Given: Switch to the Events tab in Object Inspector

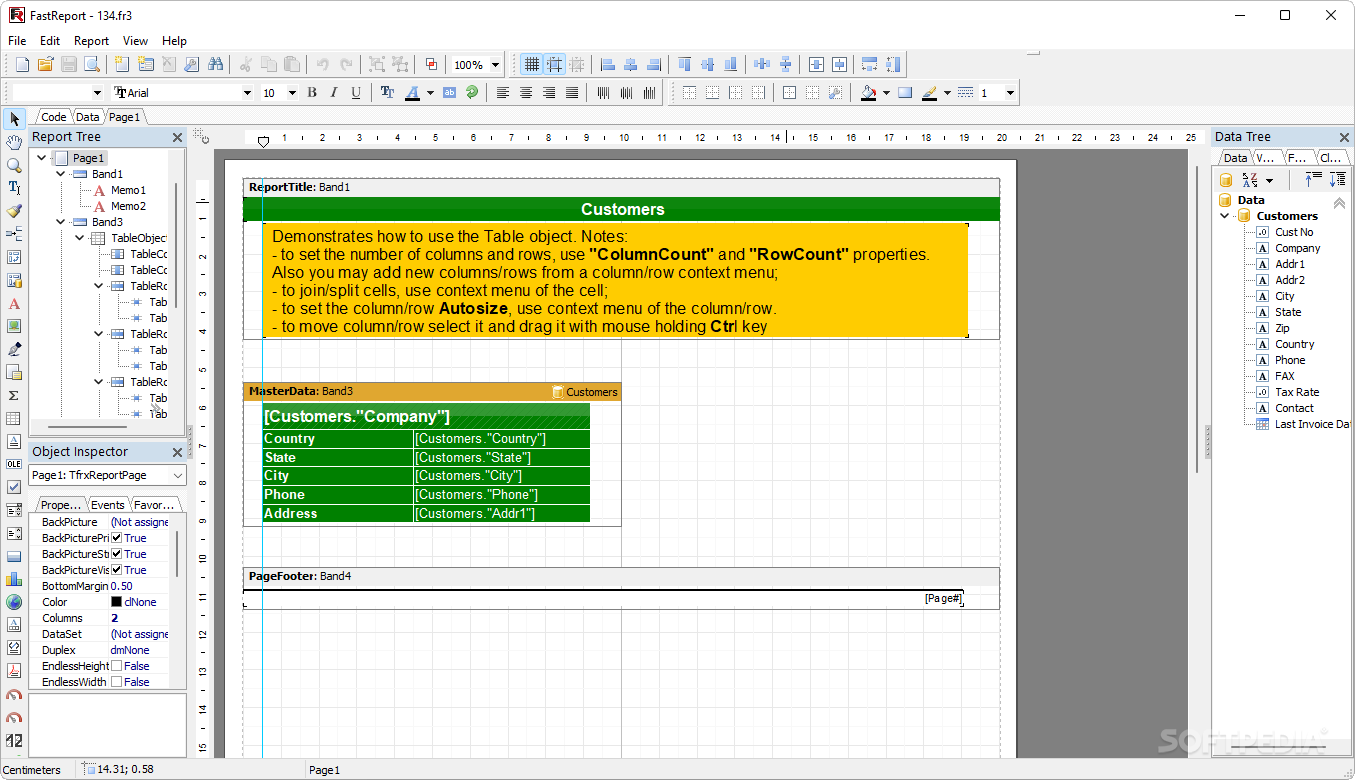Looking at the screenshot, I should [108, 505].
